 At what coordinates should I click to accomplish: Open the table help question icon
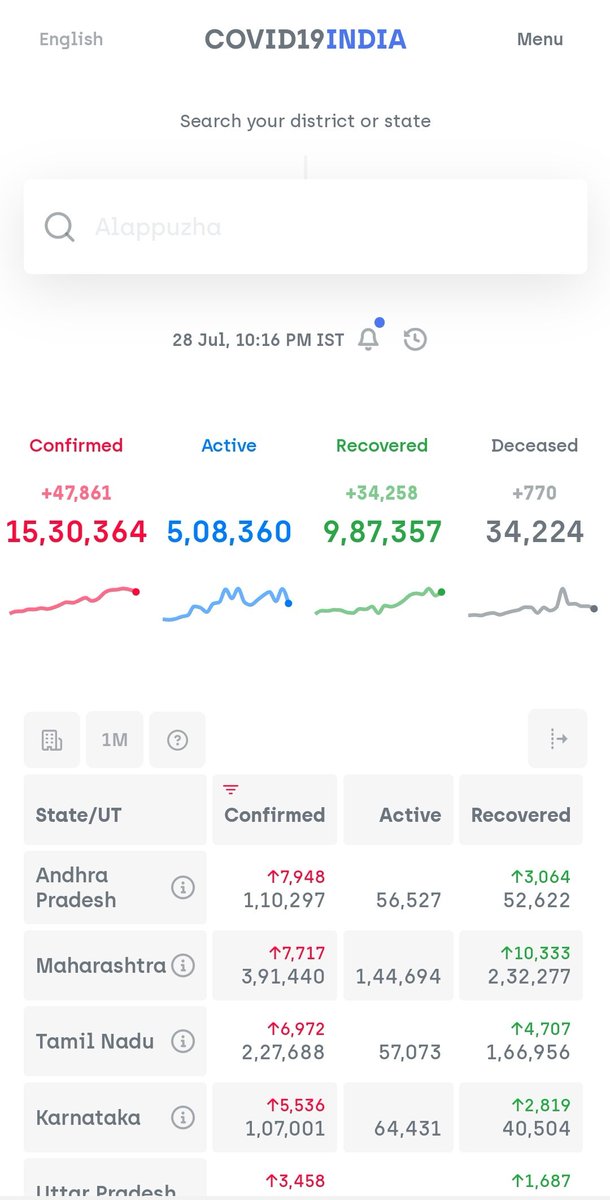point(177,740)
